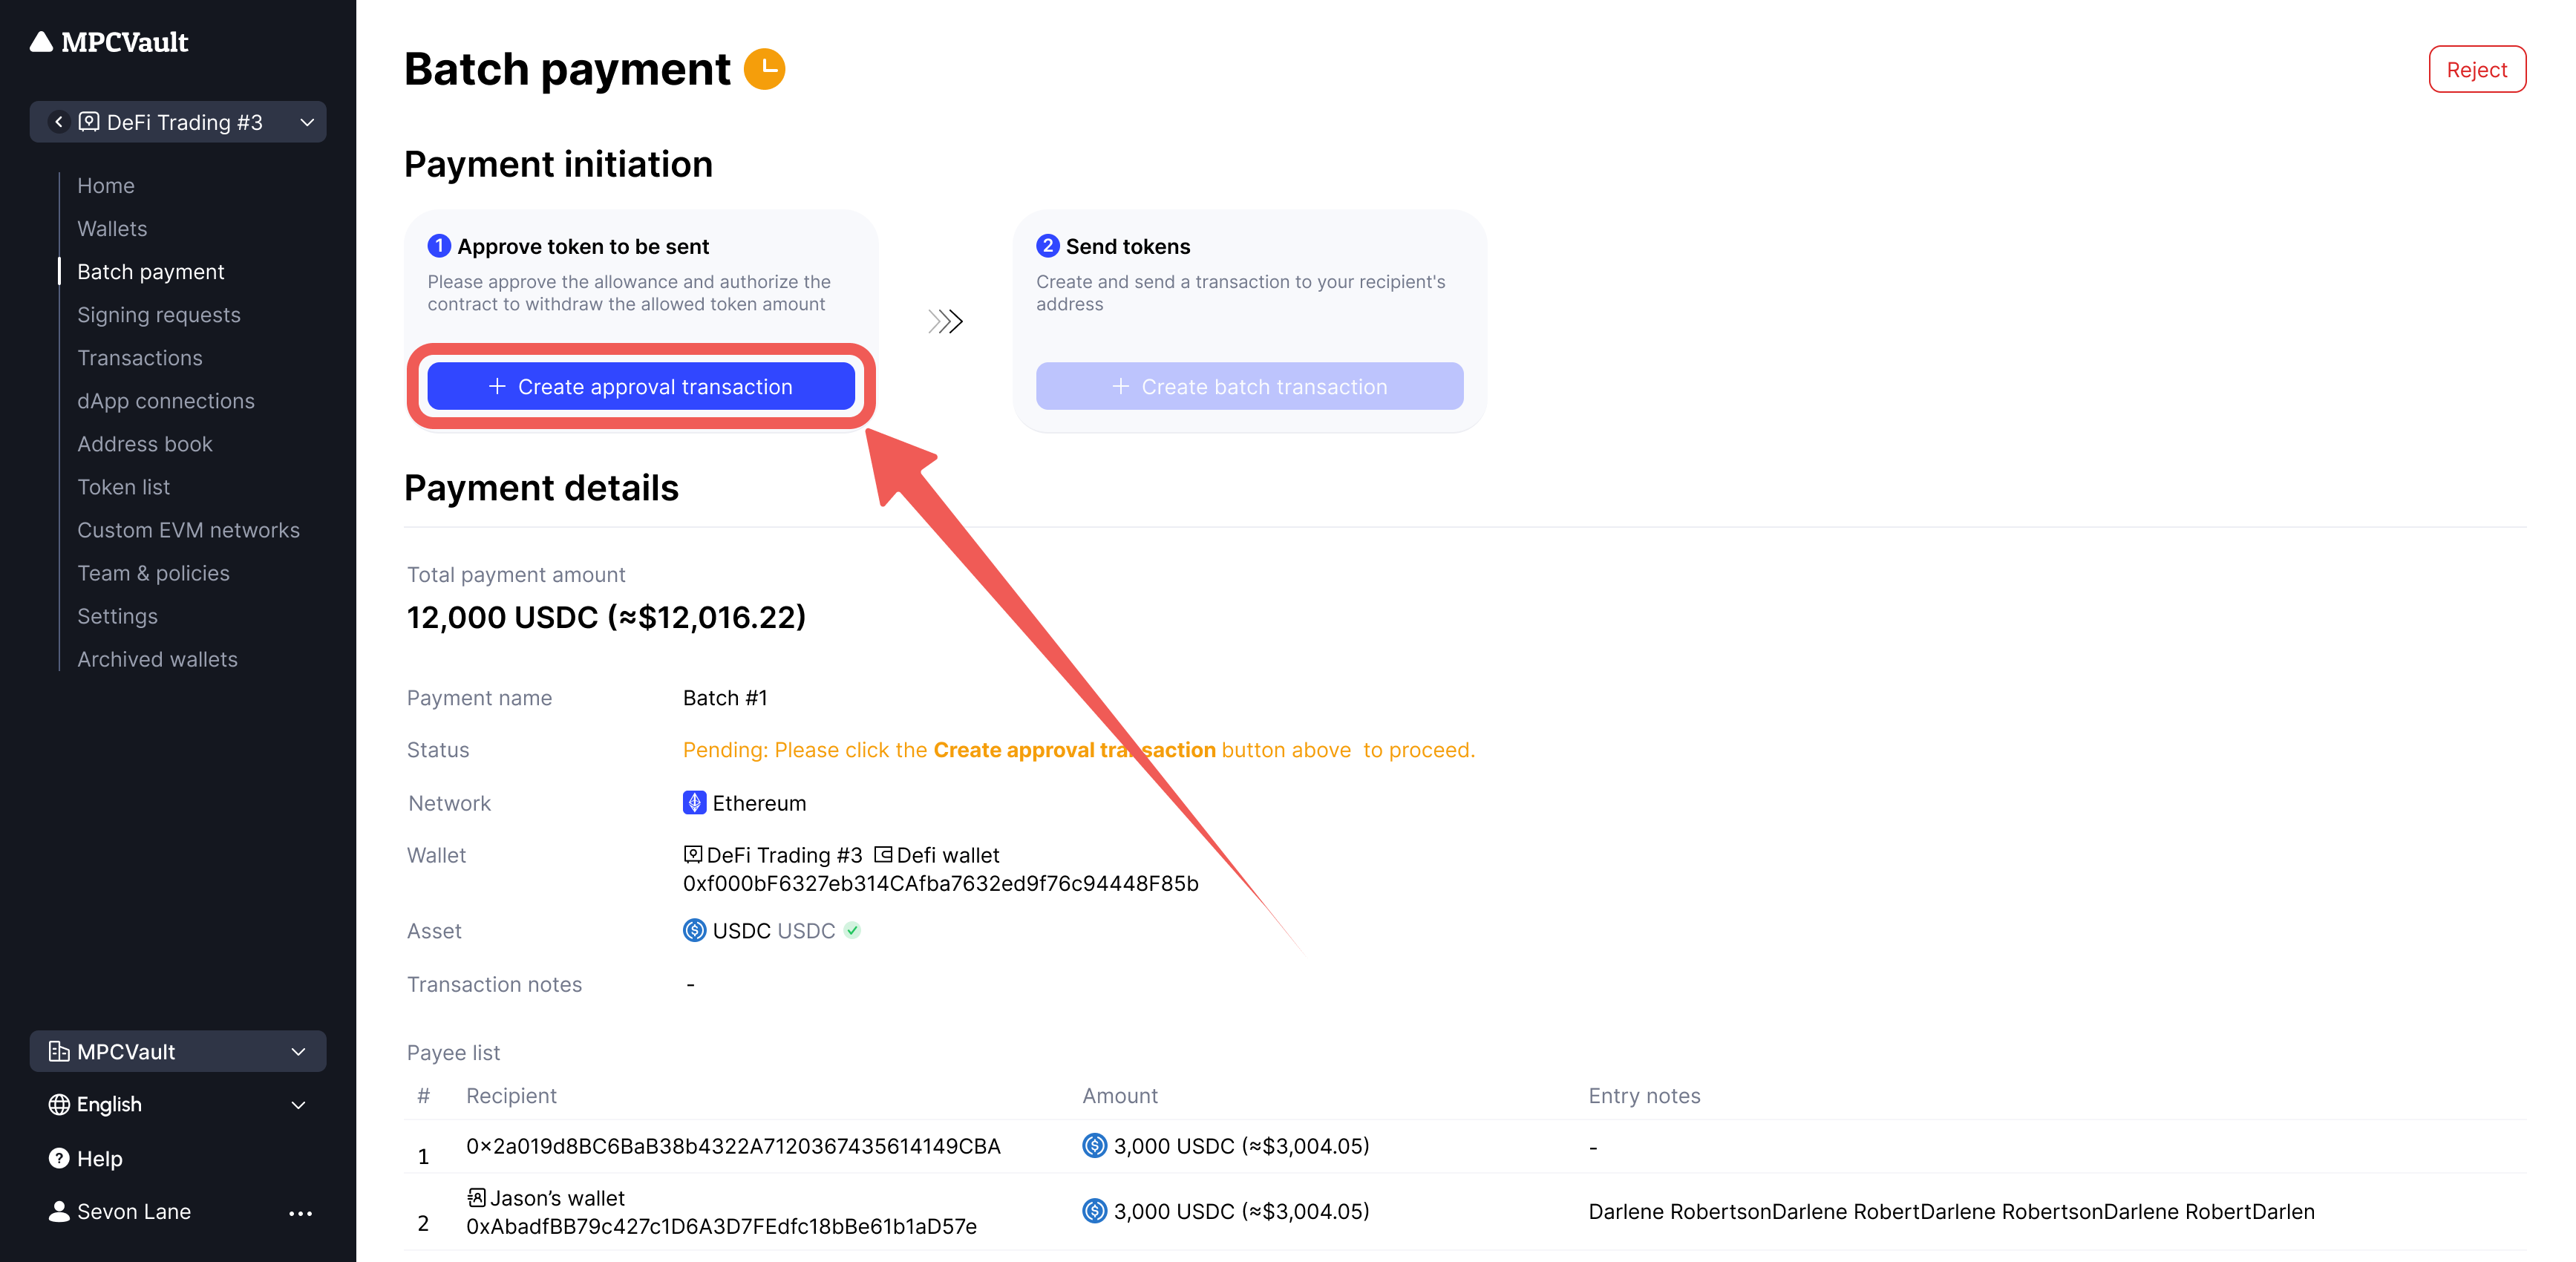
Task: Click the Ethereum network icon
Action: click(694, 803)
